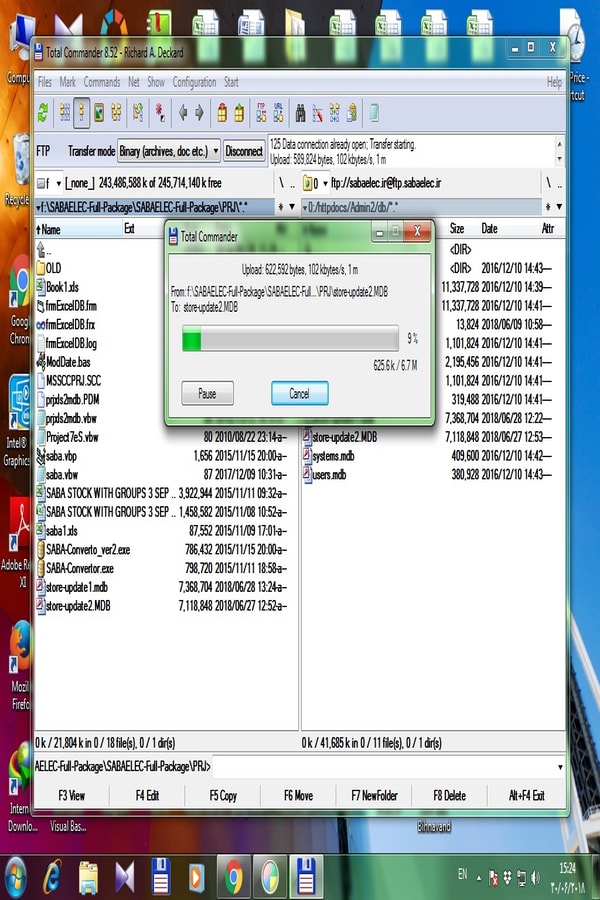This screenshot has width=600, height=900.
Task: Click the green upload progress bar
Action: click(x=291, y=339)
